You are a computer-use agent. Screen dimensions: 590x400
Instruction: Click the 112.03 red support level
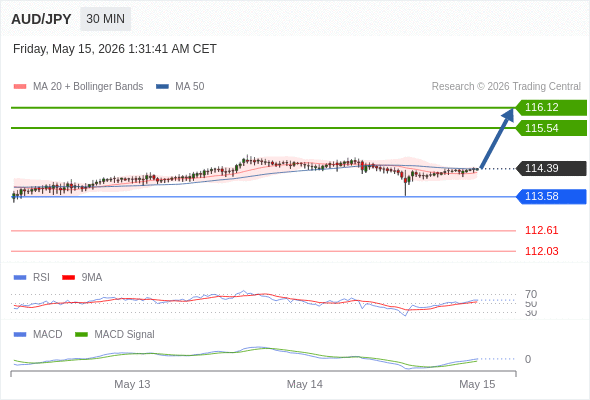tap(541, 251)
